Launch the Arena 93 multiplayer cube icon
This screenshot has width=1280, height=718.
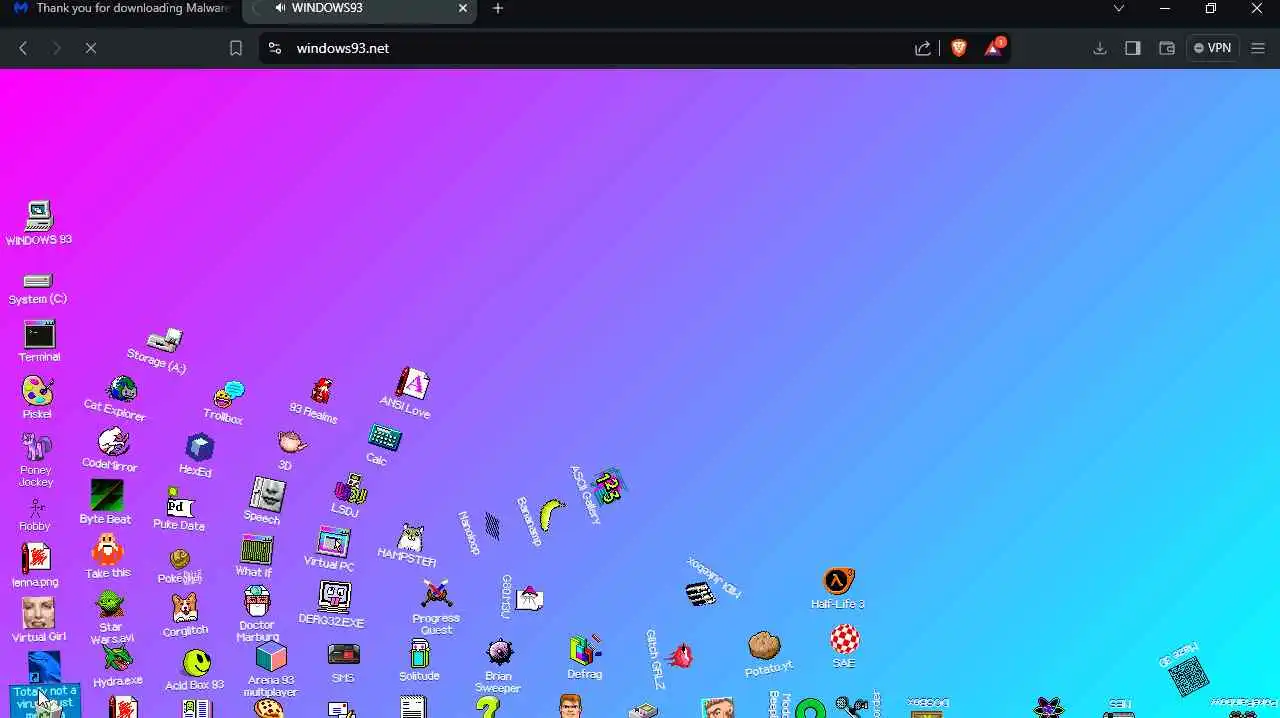tap(271, 657)
